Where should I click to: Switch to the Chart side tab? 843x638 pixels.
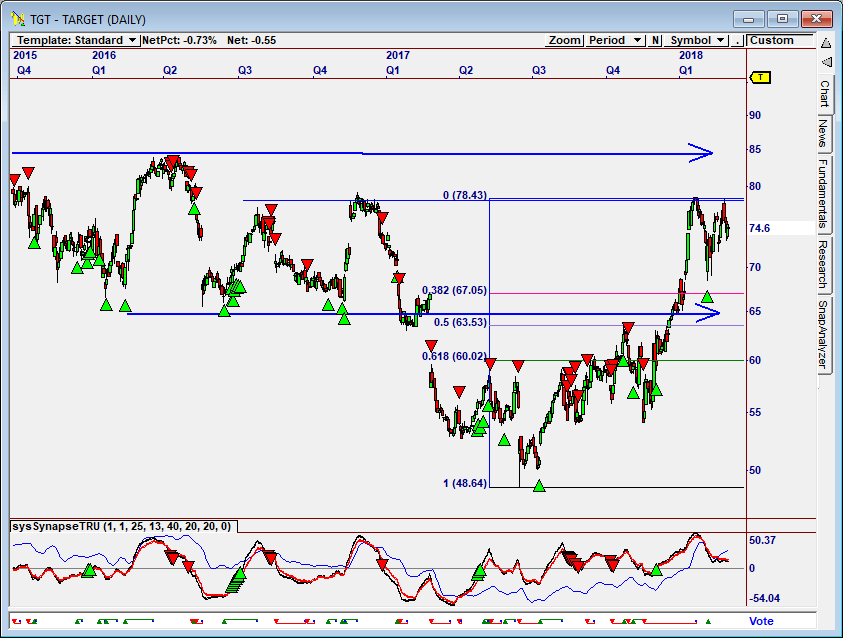825,94
